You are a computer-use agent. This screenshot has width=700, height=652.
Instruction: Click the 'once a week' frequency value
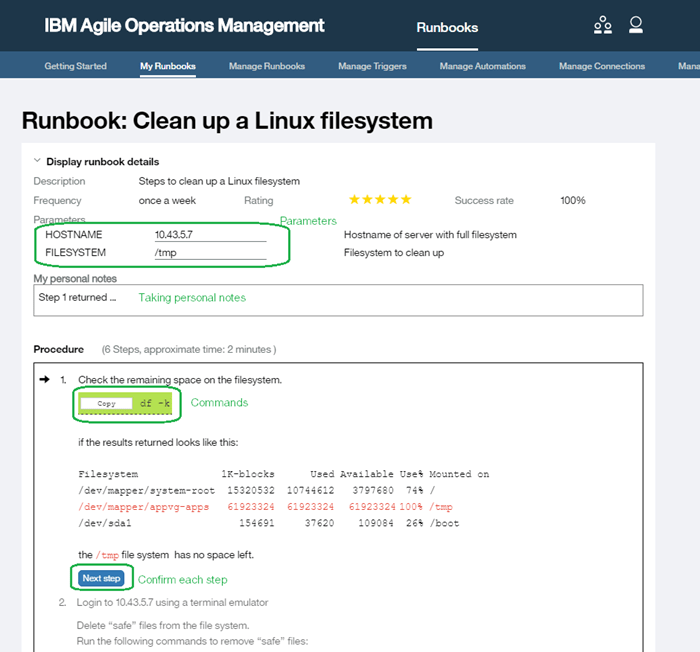pyautogui.click(x=167, y=201)
